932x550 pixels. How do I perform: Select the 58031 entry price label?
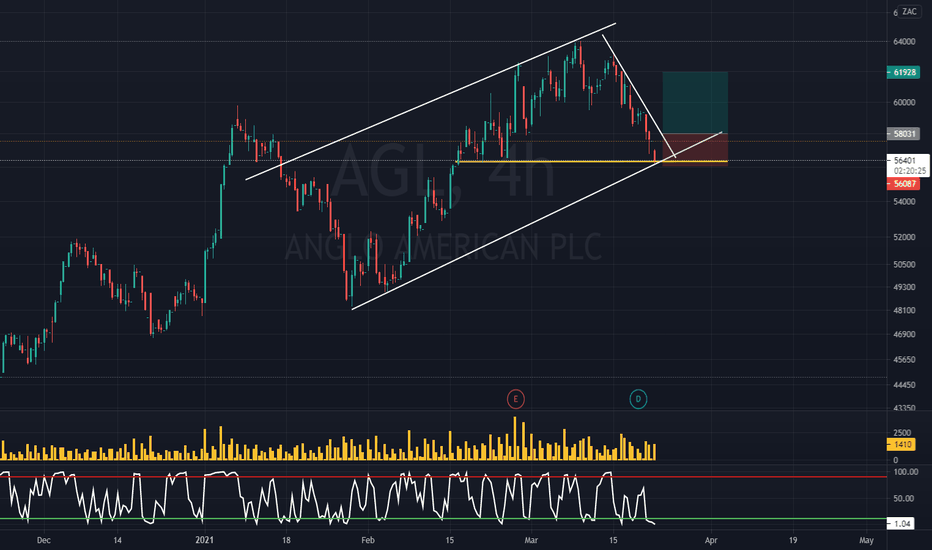coord(903,134)
